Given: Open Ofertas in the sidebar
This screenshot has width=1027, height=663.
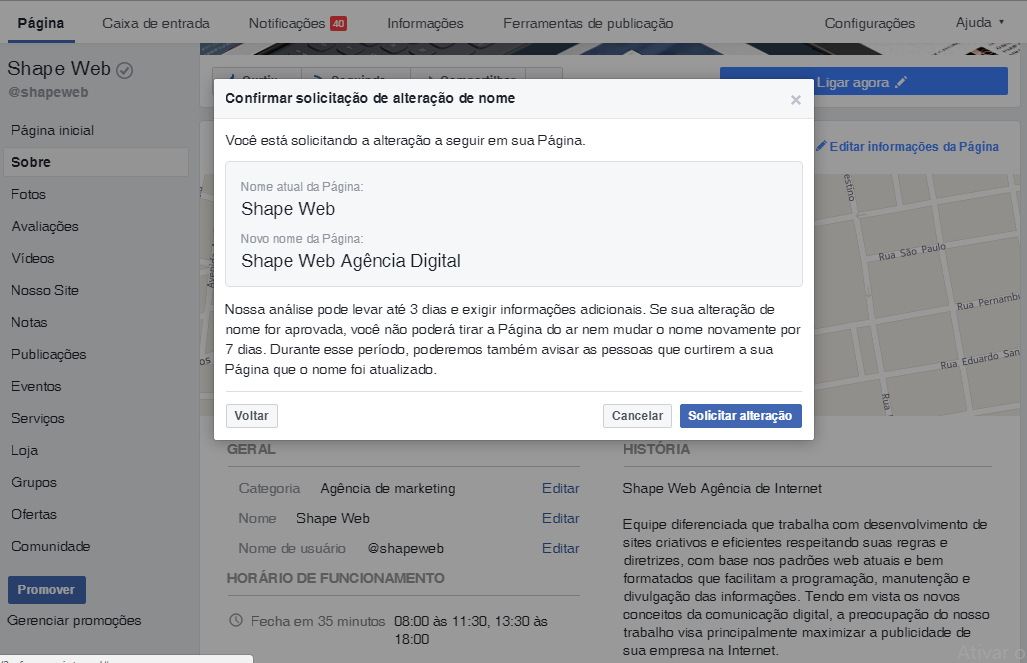Looking at the screenshot, I should (34, 514).
